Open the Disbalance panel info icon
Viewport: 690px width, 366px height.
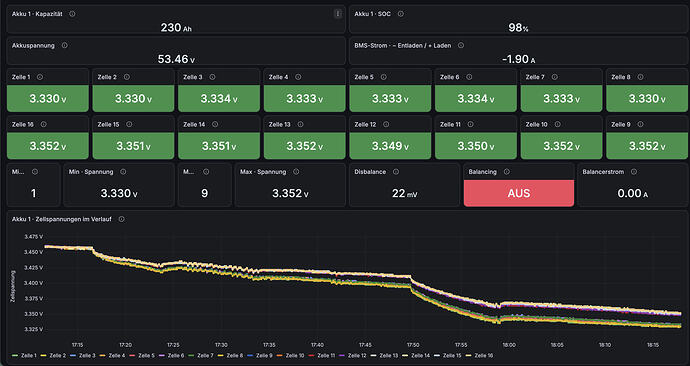(x=396, y=172)
